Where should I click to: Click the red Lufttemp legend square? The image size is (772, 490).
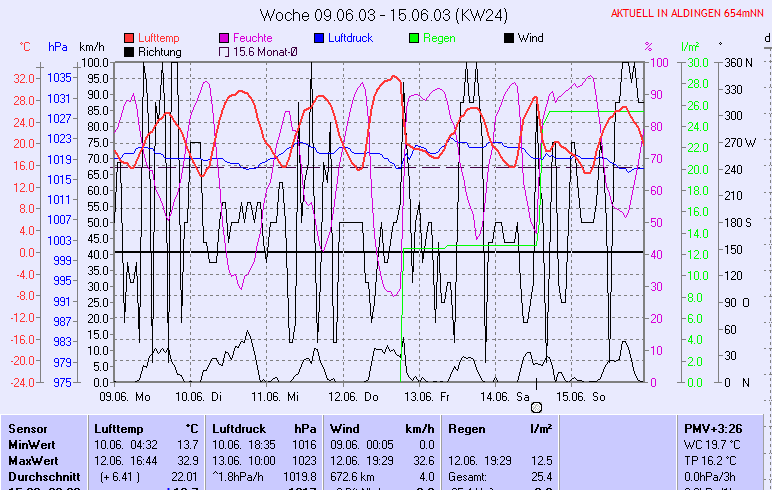pos(129,38)
